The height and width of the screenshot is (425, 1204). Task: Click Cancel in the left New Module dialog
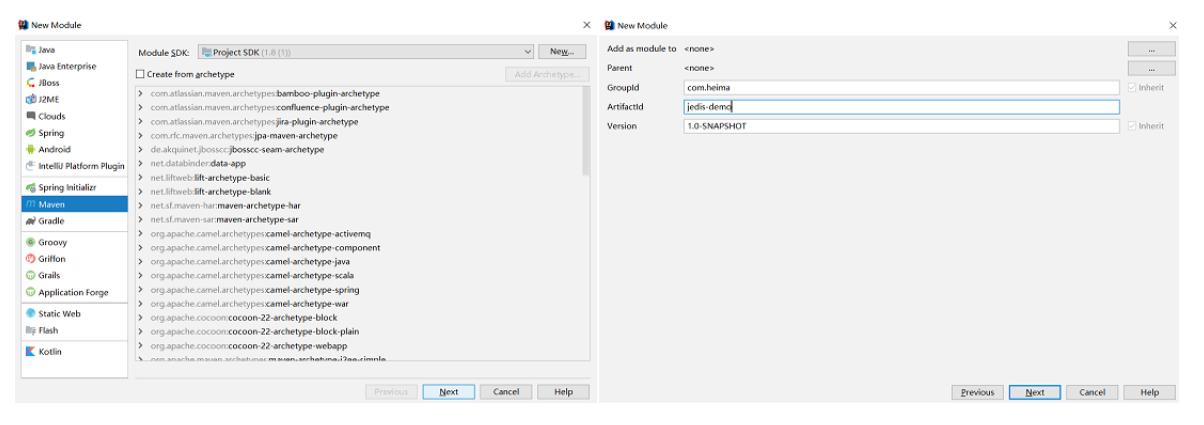coord(506,392)
